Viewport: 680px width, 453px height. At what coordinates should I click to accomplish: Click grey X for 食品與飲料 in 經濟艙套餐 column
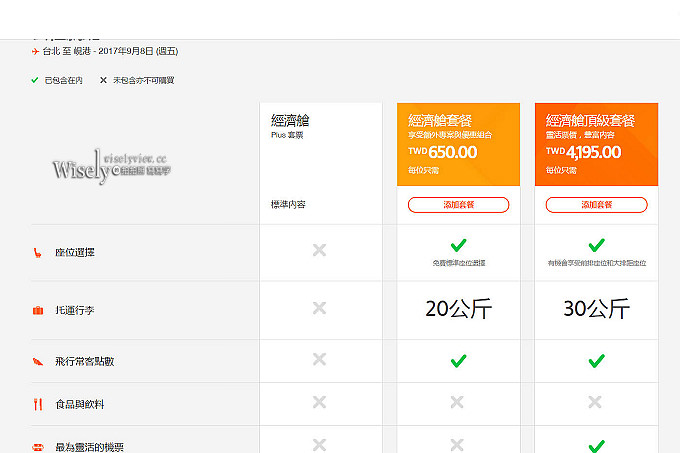coord(457,402)
